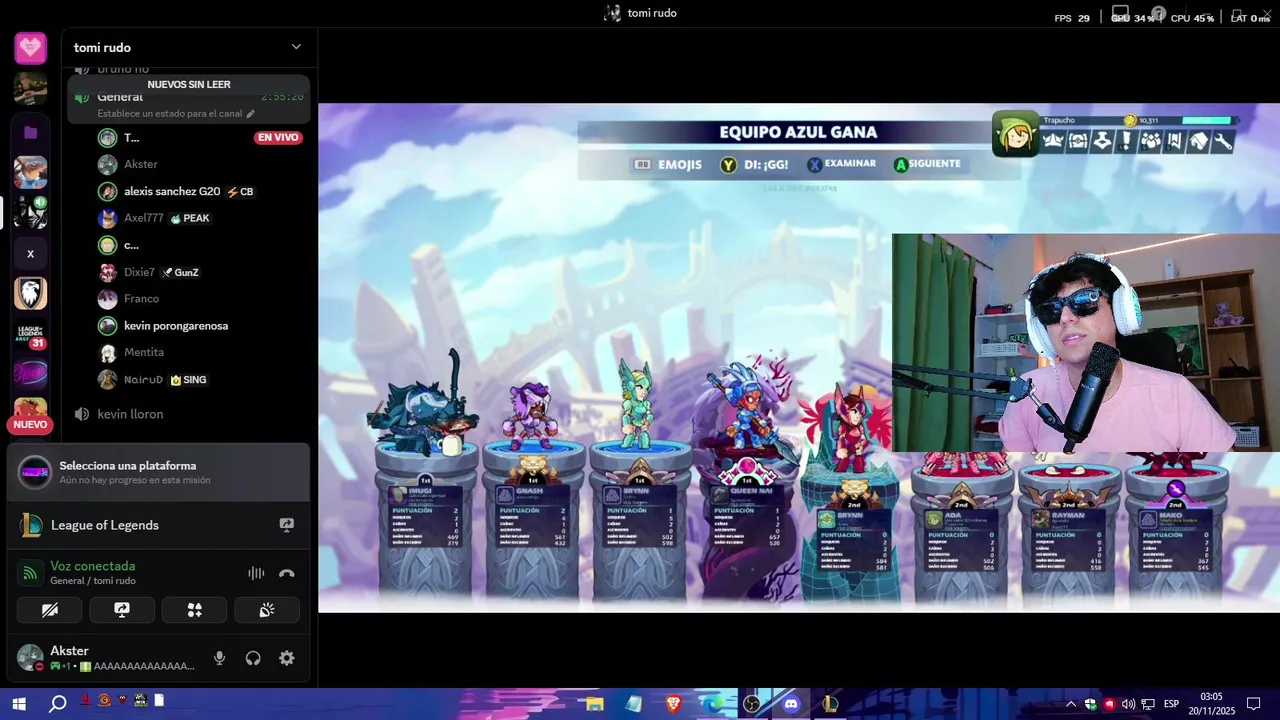Click the Trapucho player avatar in game
1280x720 pixels.
[x=1015, y=135]
